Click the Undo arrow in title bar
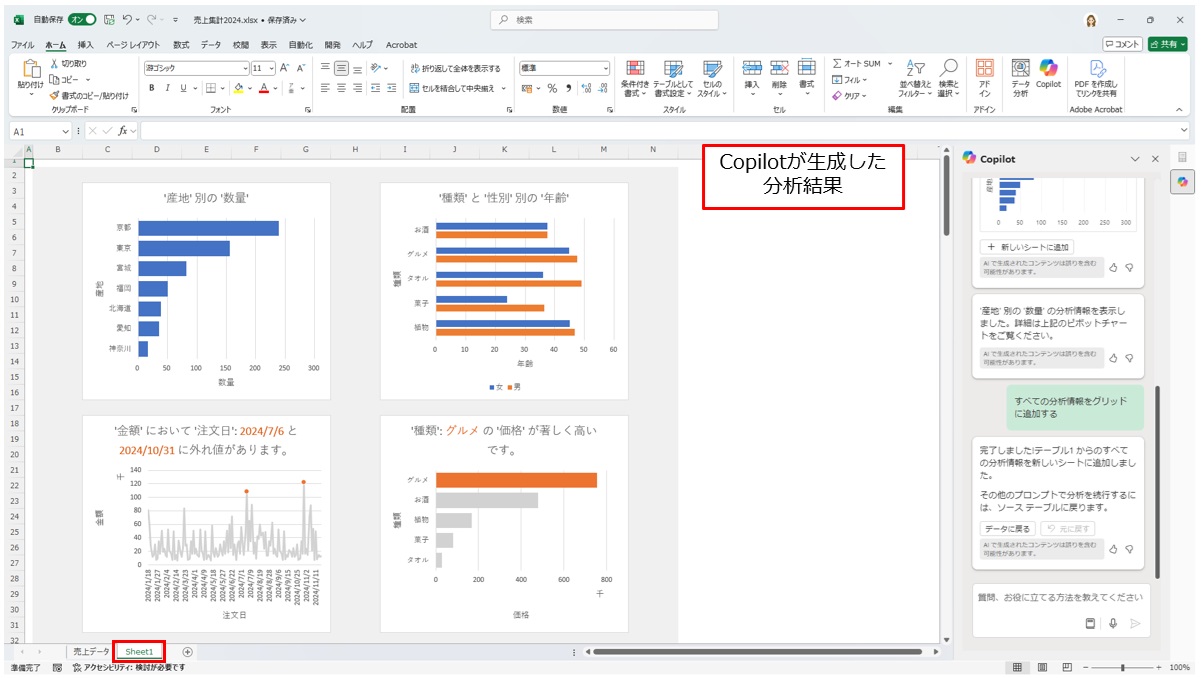Image resolution: width=1201 pixels, height=678 pixels. (127, 19)
